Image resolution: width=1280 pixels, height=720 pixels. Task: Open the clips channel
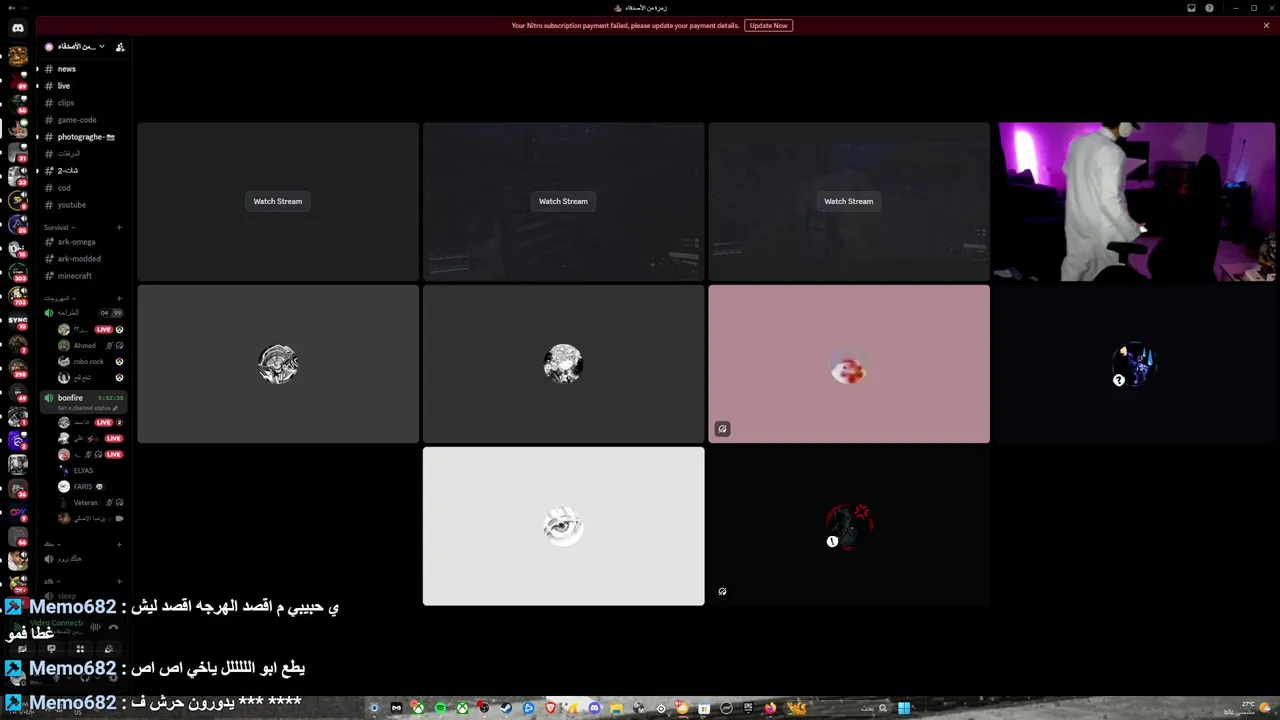point(82,103)
